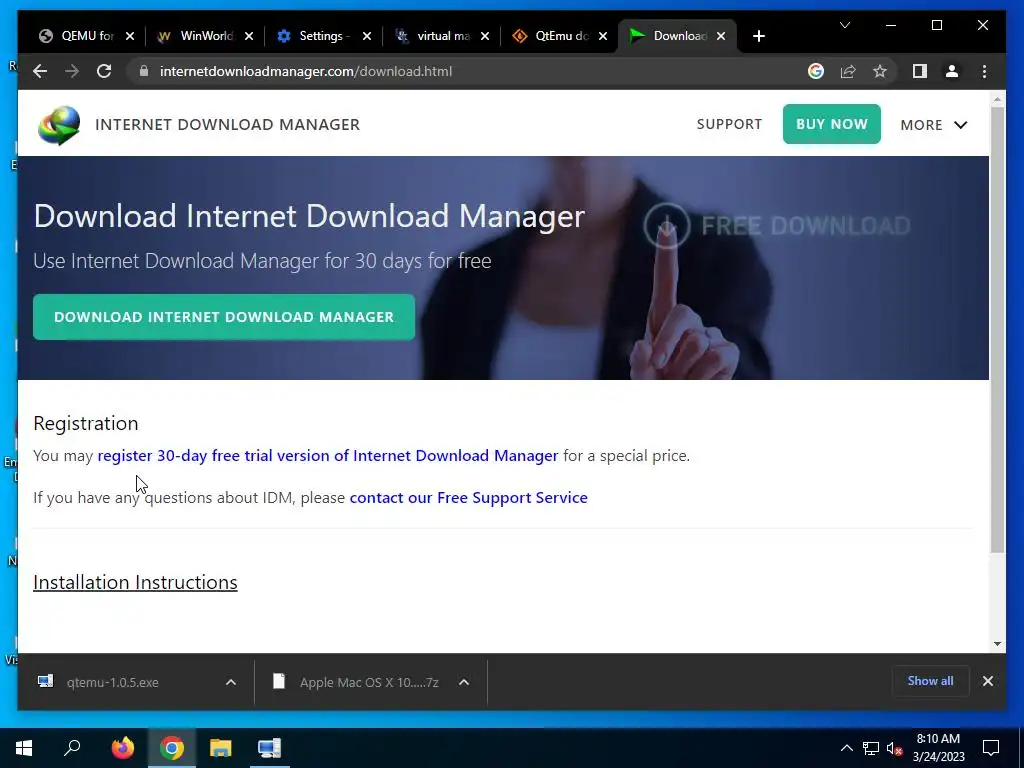The width and height of the screenshot is (1024, 768).
Task: Go back to the previous page
Action: click(40, 71)
